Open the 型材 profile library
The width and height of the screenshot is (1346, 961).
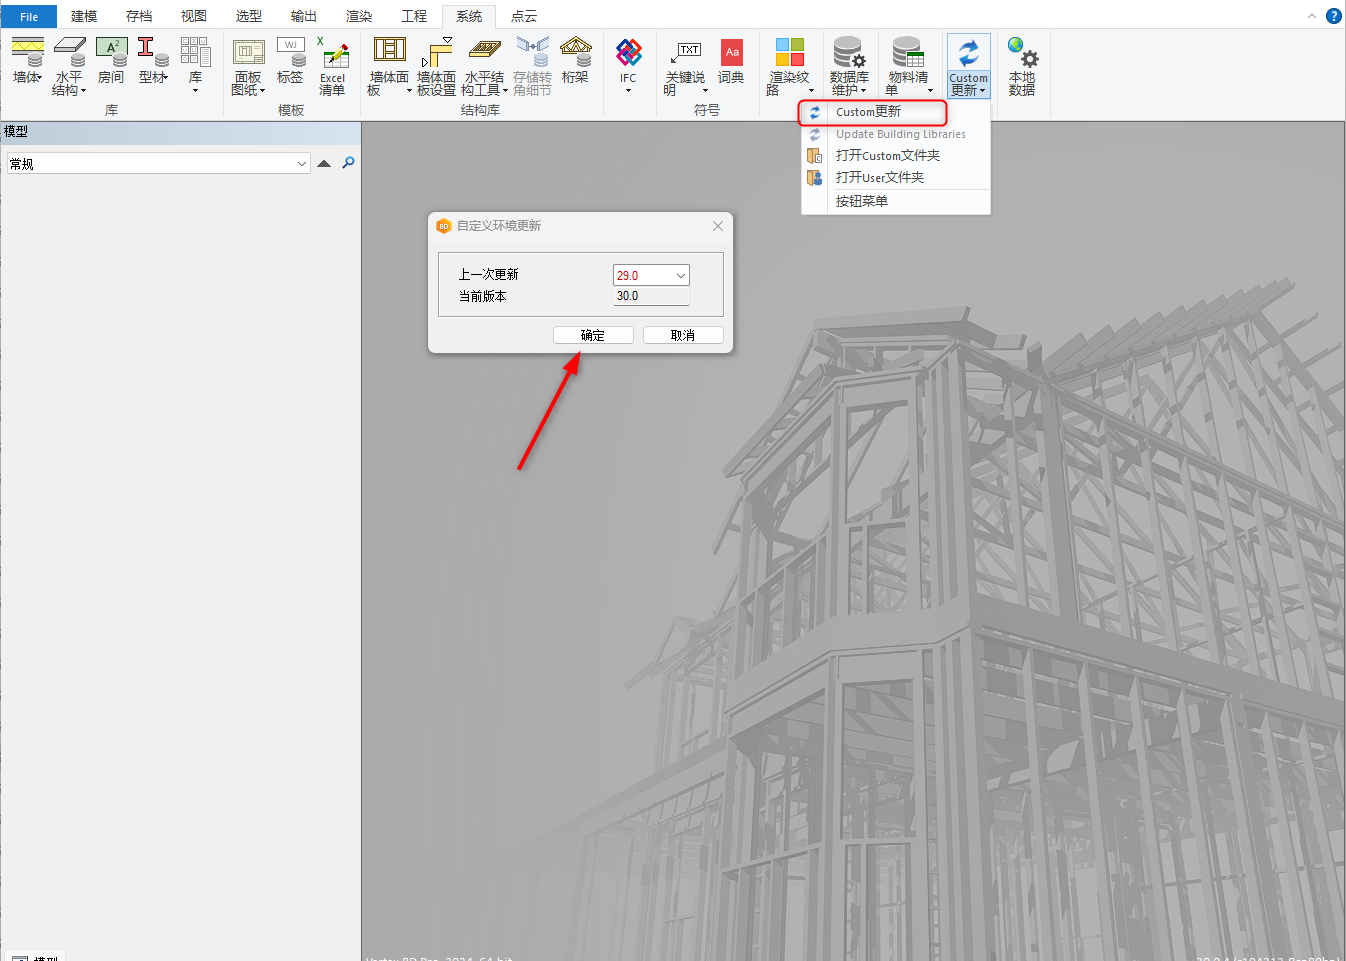tap(153, 62)
